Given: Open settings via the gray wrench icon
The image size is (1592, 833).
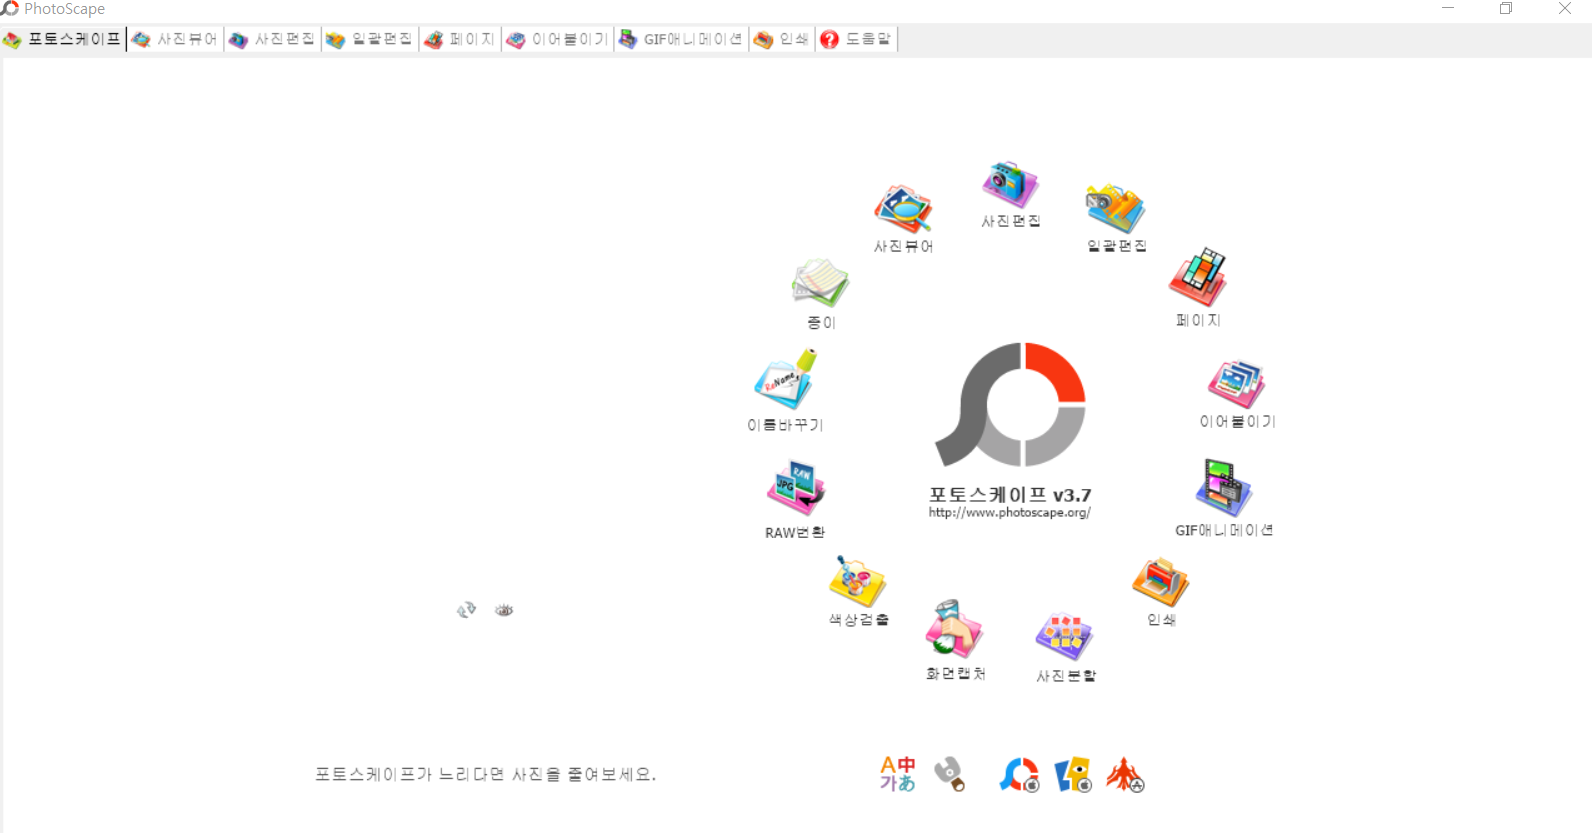Looking at the screenshot, I should (x=950, y=774).
